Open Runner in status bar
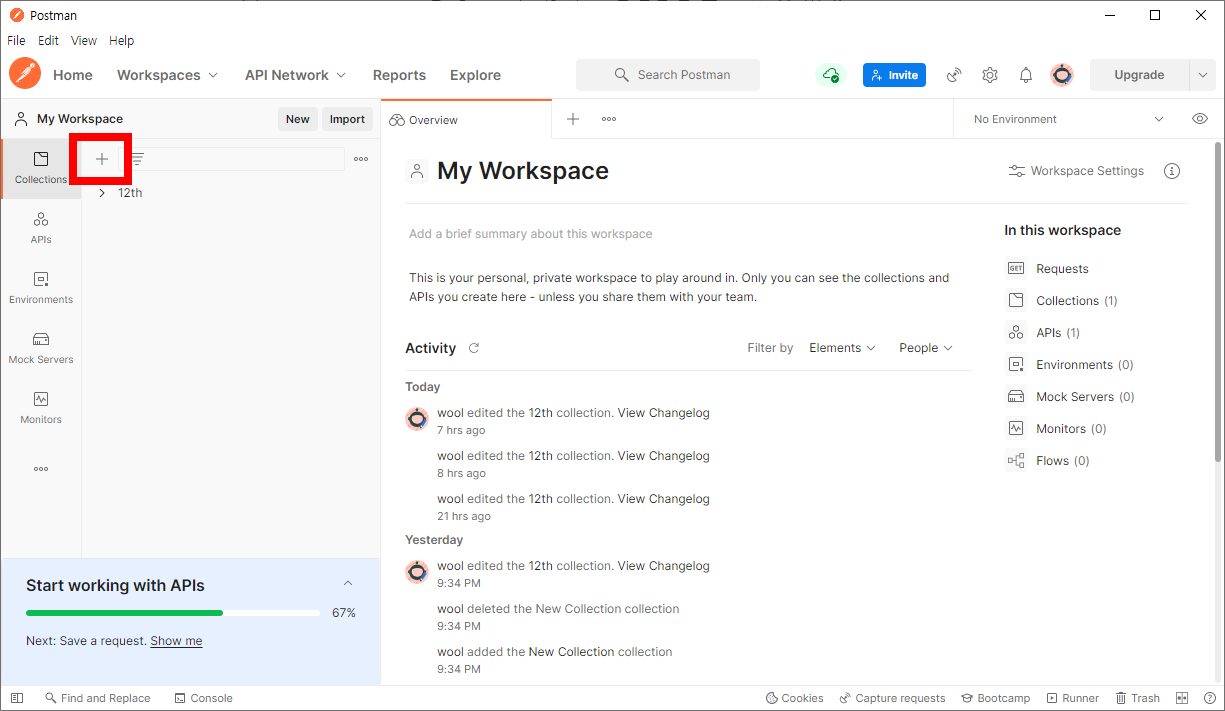 pyautogui.click(x=1073, y=698)
